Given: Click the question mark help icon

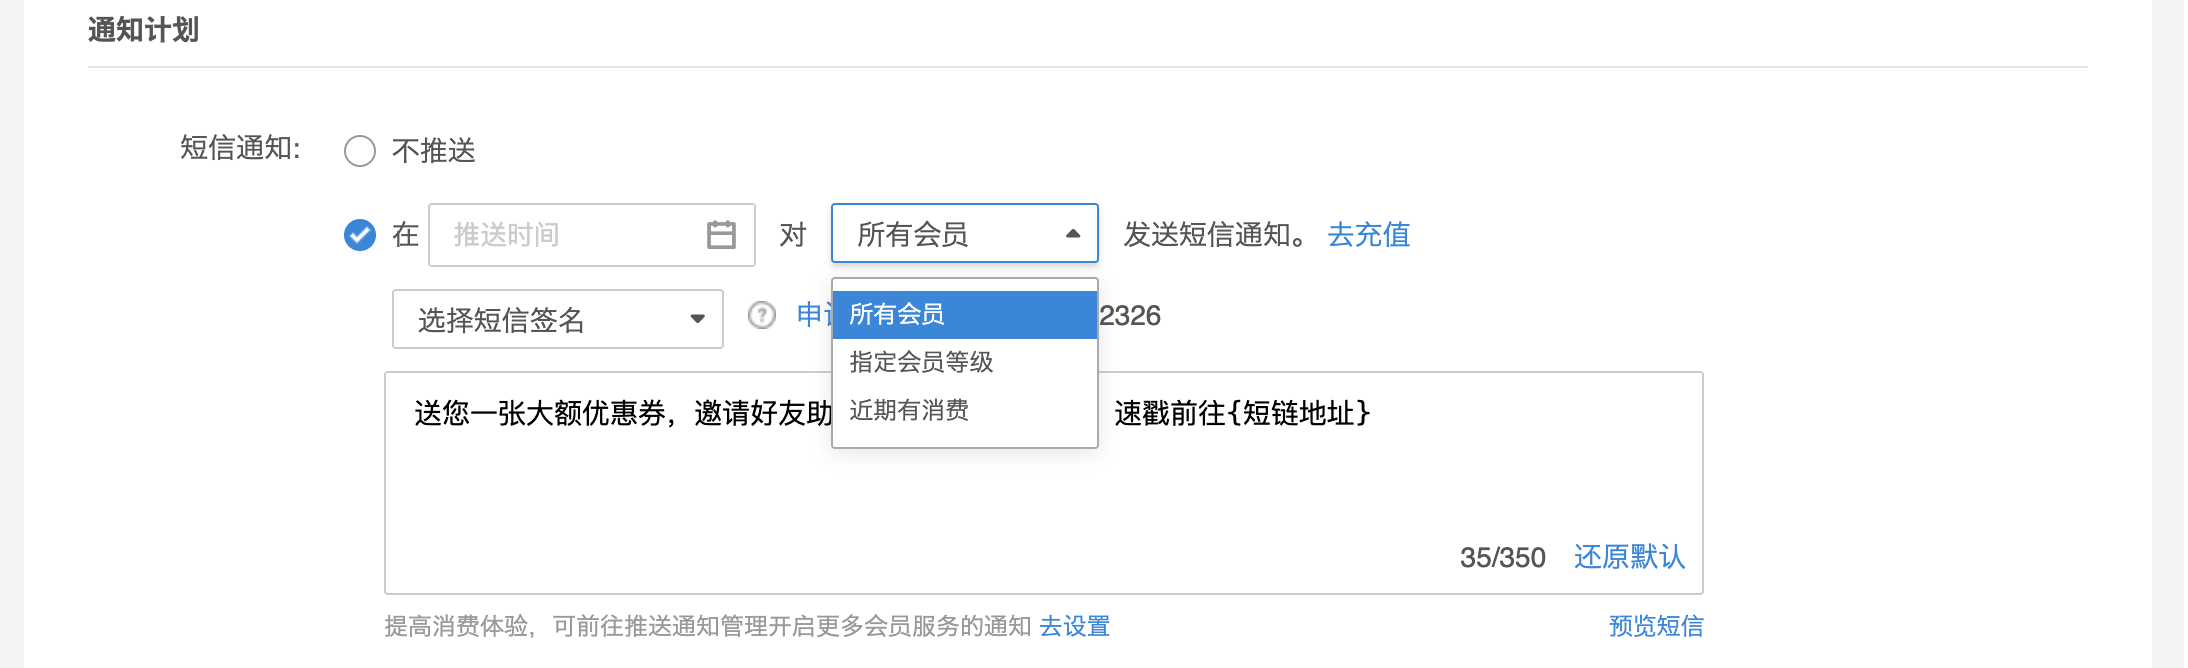Looking at the screenshot, I should 762,316.
